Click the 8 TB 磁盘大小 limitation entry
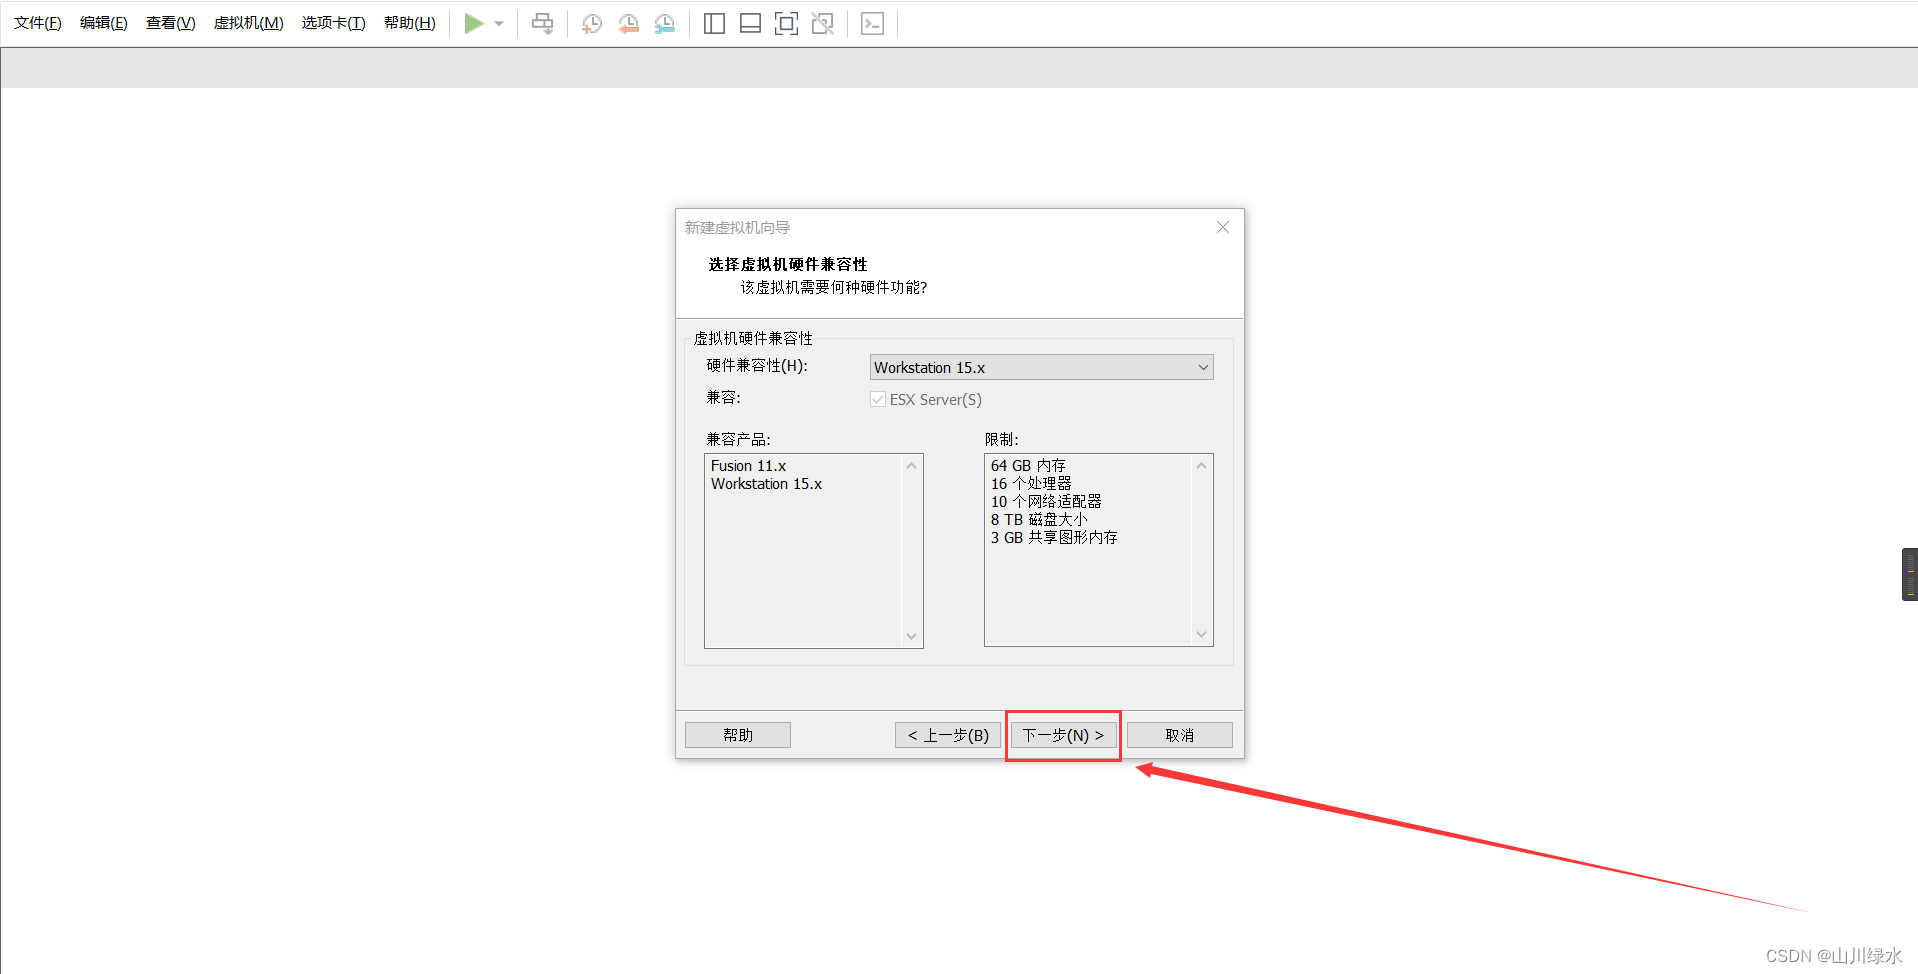This screenshot has width=1918, height=974. click(1039, 520)
